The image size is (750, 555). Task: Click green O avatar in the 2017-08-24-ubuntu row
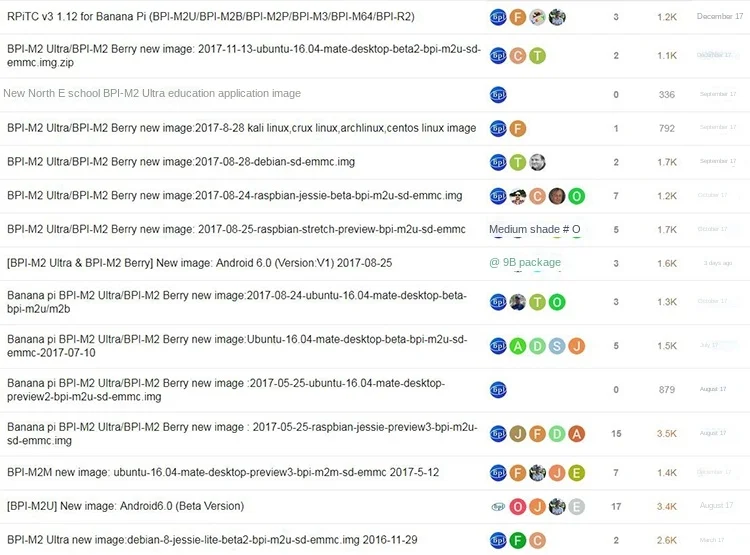point(557,302)
